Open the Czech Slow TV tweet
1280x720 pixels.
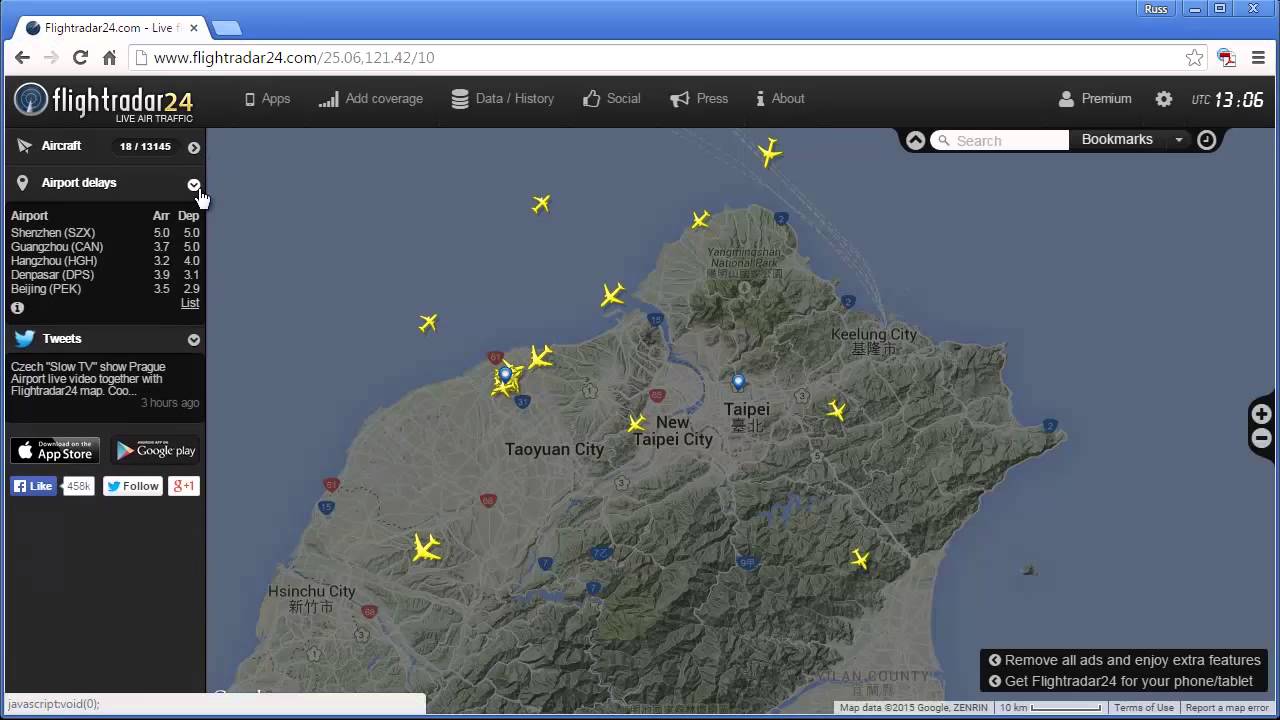88,379
